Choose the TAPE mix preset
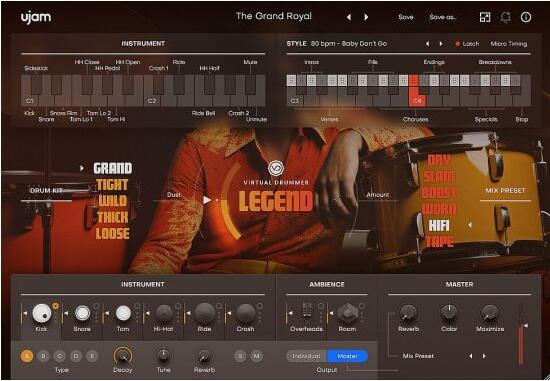Screen dimensions: 550x381 point(440,242)
